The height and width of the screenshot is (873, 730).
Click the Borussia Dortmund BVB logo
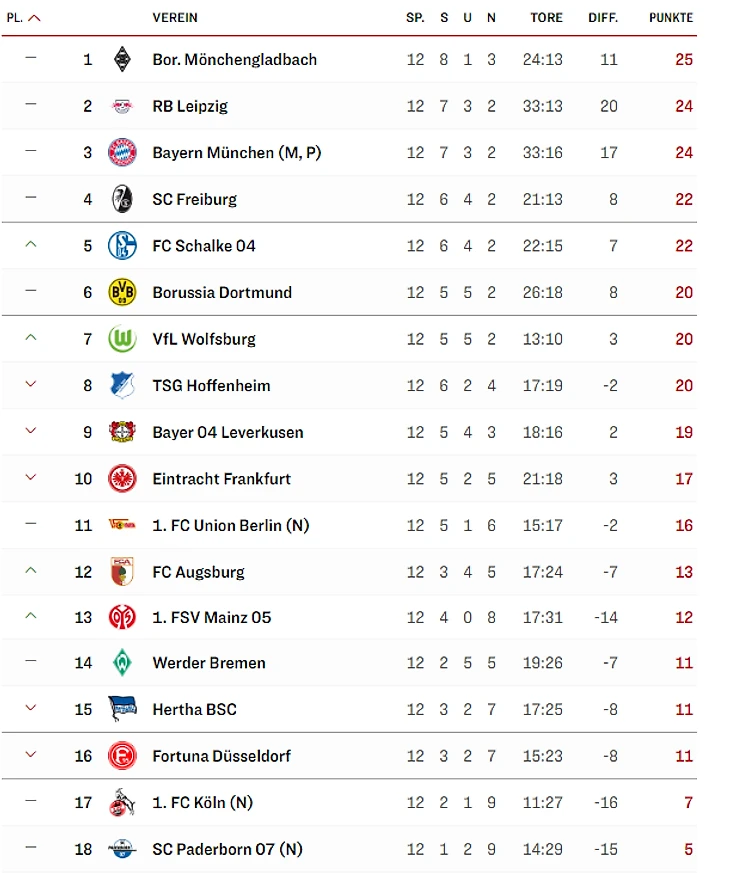(122, 292)
